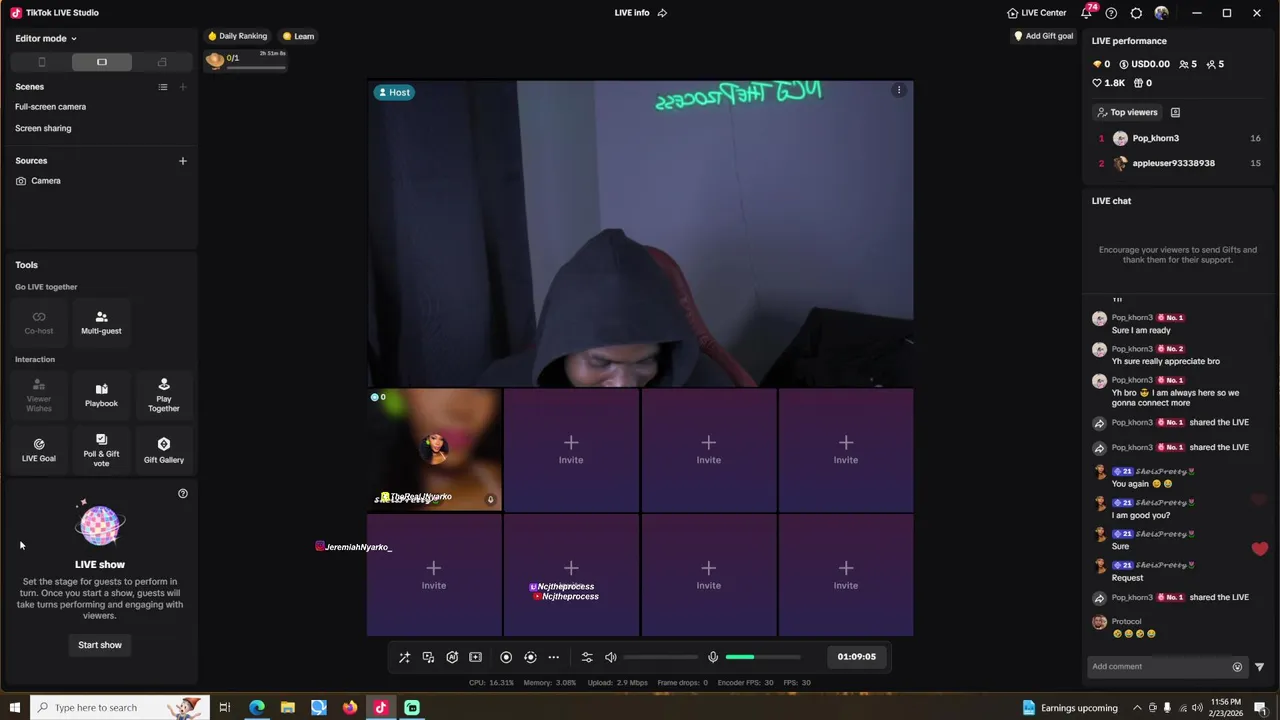1280x720 pixels.
Task: Open the Windows Start menu
Action: (14, 708)
